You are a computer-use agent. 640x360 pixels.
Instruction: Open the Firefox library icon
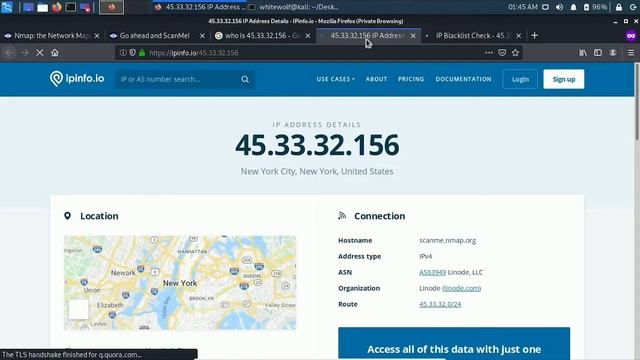click(583, 53)
